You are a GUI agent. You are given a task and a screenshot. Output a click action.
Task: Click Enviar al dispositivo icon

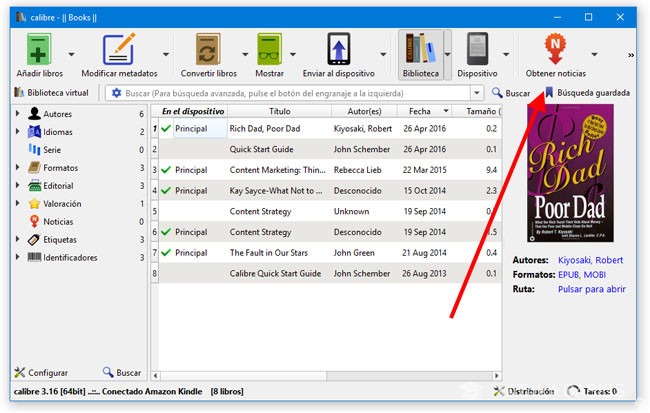tap(339, 50)
